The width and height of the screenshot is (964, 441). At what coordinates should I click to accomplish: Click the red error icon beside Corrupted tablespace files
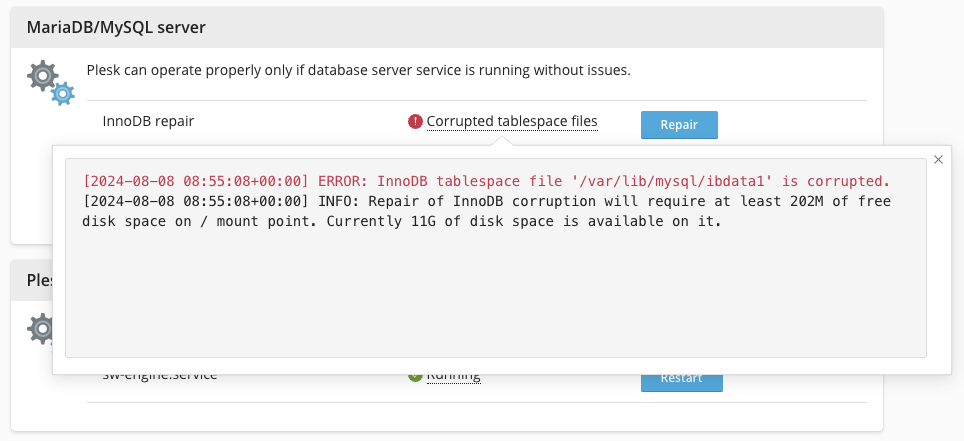click(x=415, y=122)
